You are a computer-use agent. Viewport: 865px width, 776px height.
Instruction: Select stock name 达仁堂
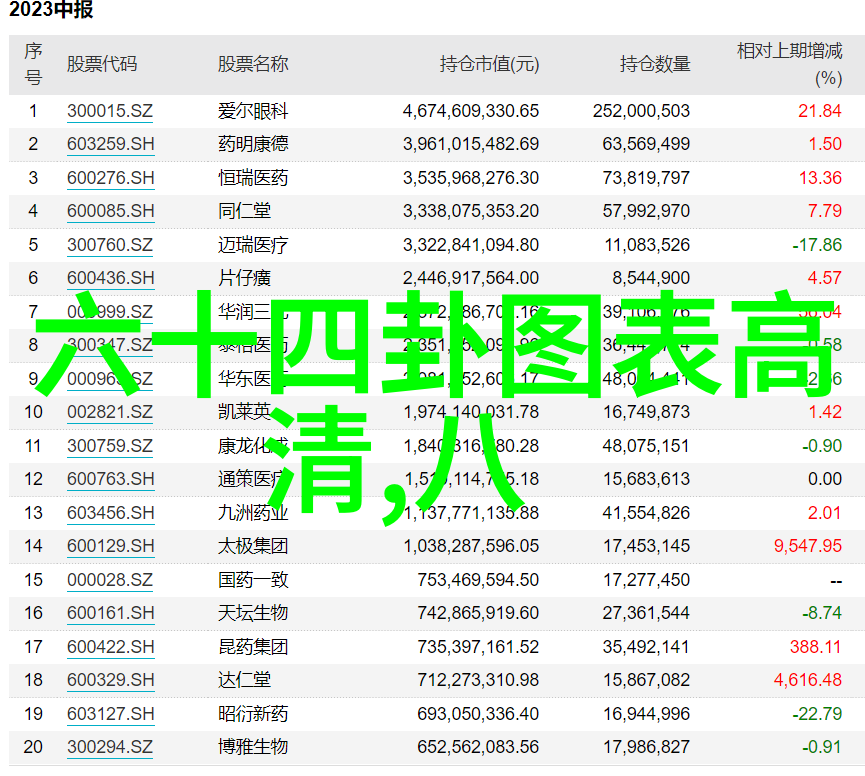[244, 680]
